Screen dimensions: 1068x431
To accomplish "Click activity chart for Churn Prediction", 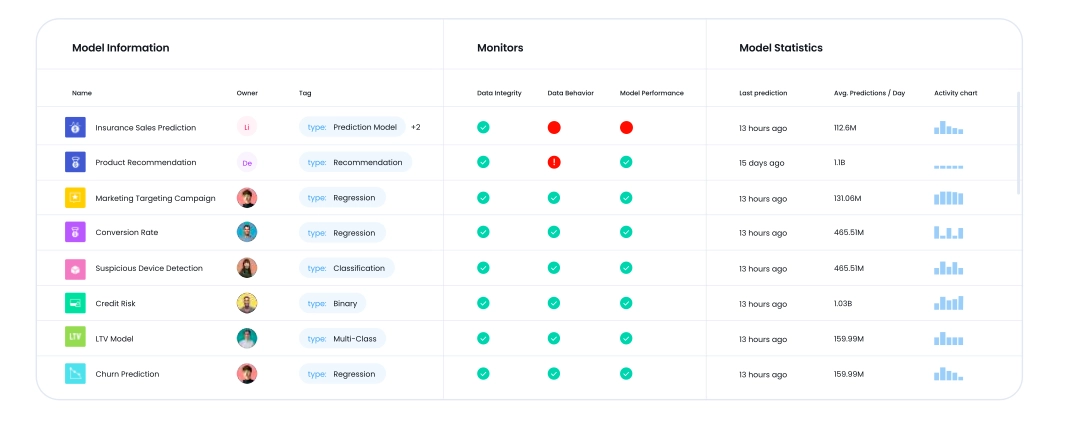I will (949, 374).
